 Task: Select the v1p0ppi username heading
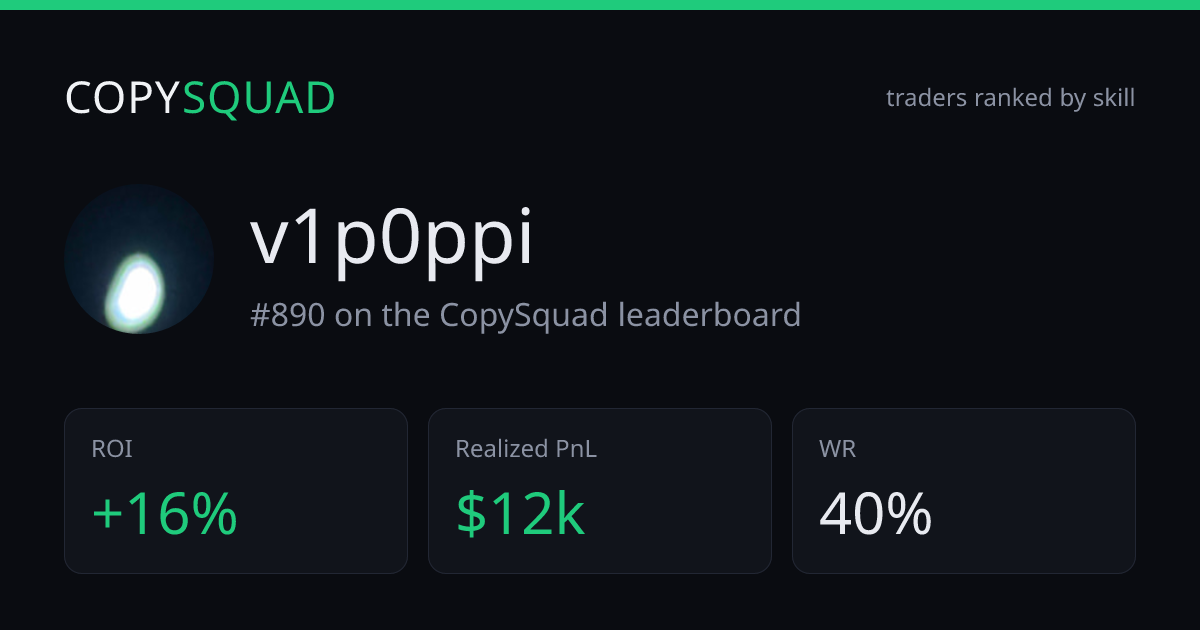(392, 241)
